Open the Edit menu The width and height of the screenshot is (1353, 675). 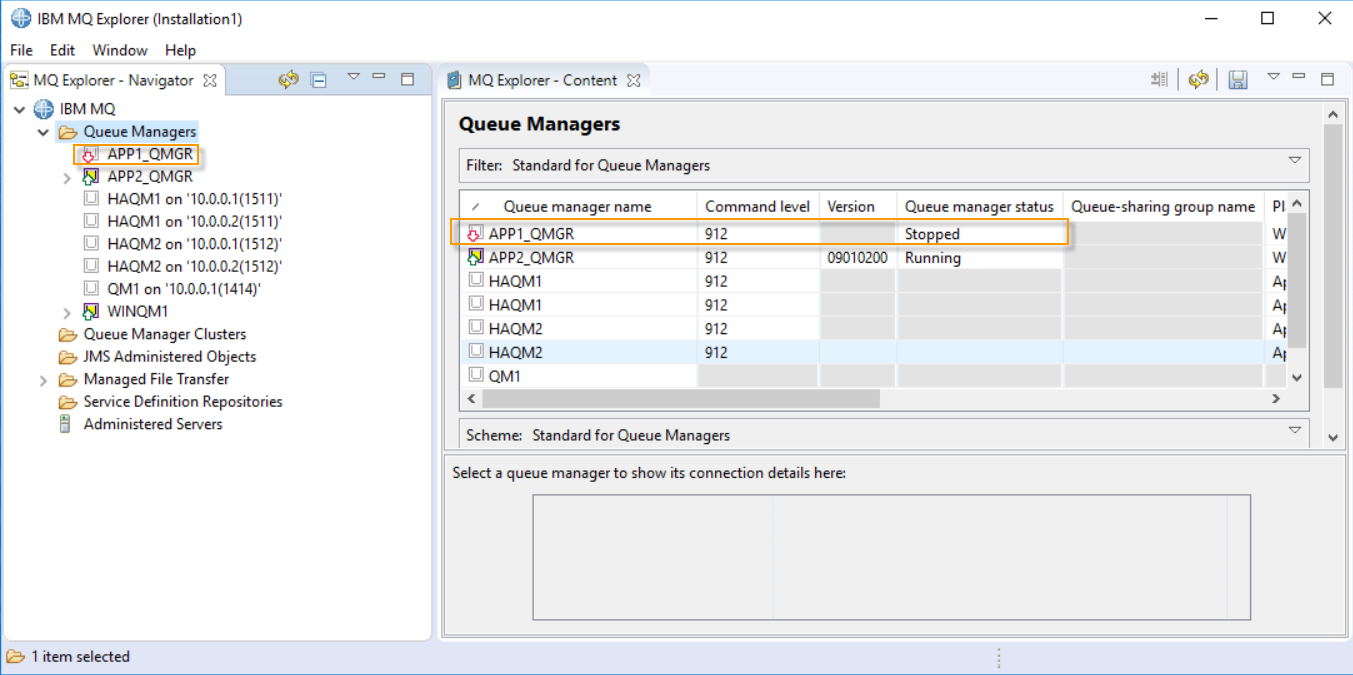[x=62, y=50]
